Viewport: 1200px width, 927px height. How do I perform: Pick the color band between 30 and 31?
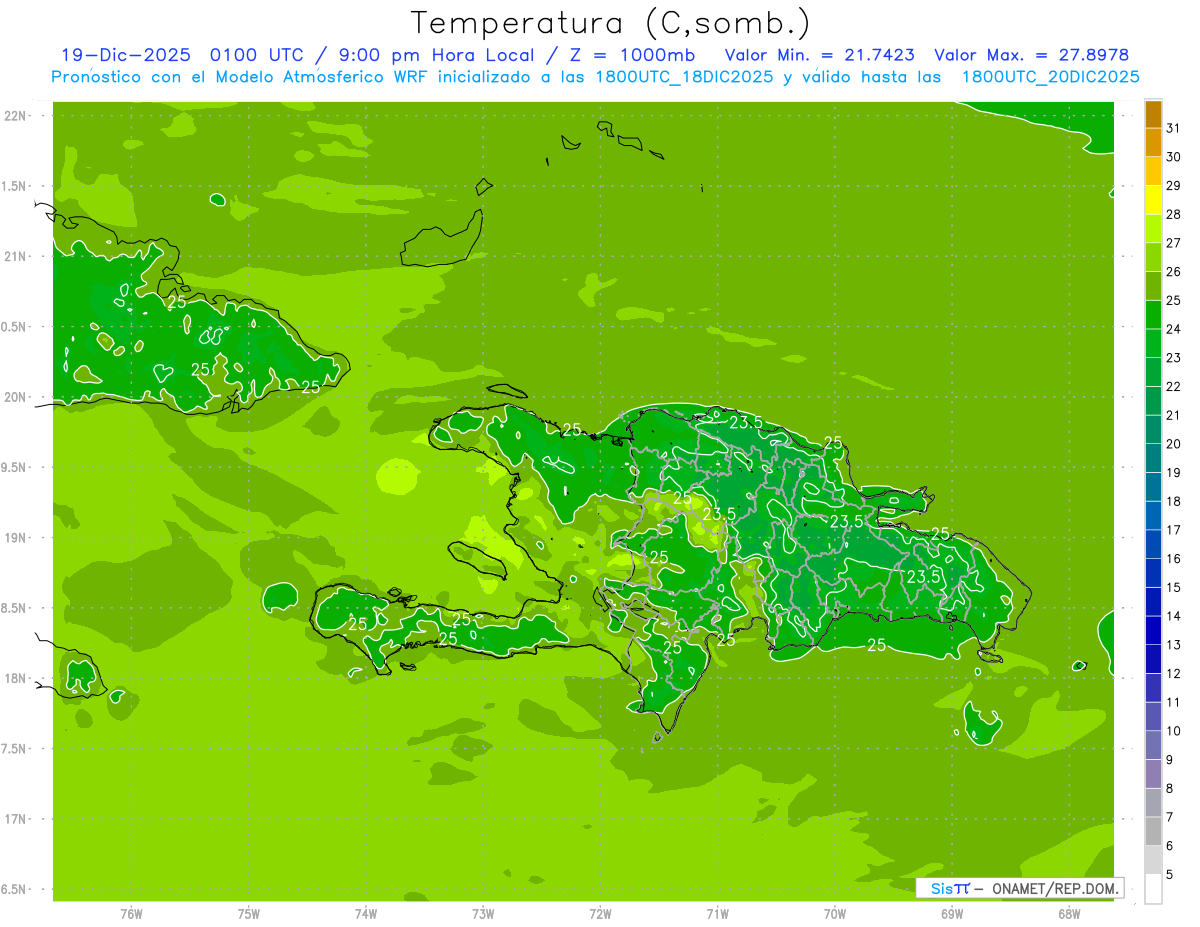[1153, 143]
